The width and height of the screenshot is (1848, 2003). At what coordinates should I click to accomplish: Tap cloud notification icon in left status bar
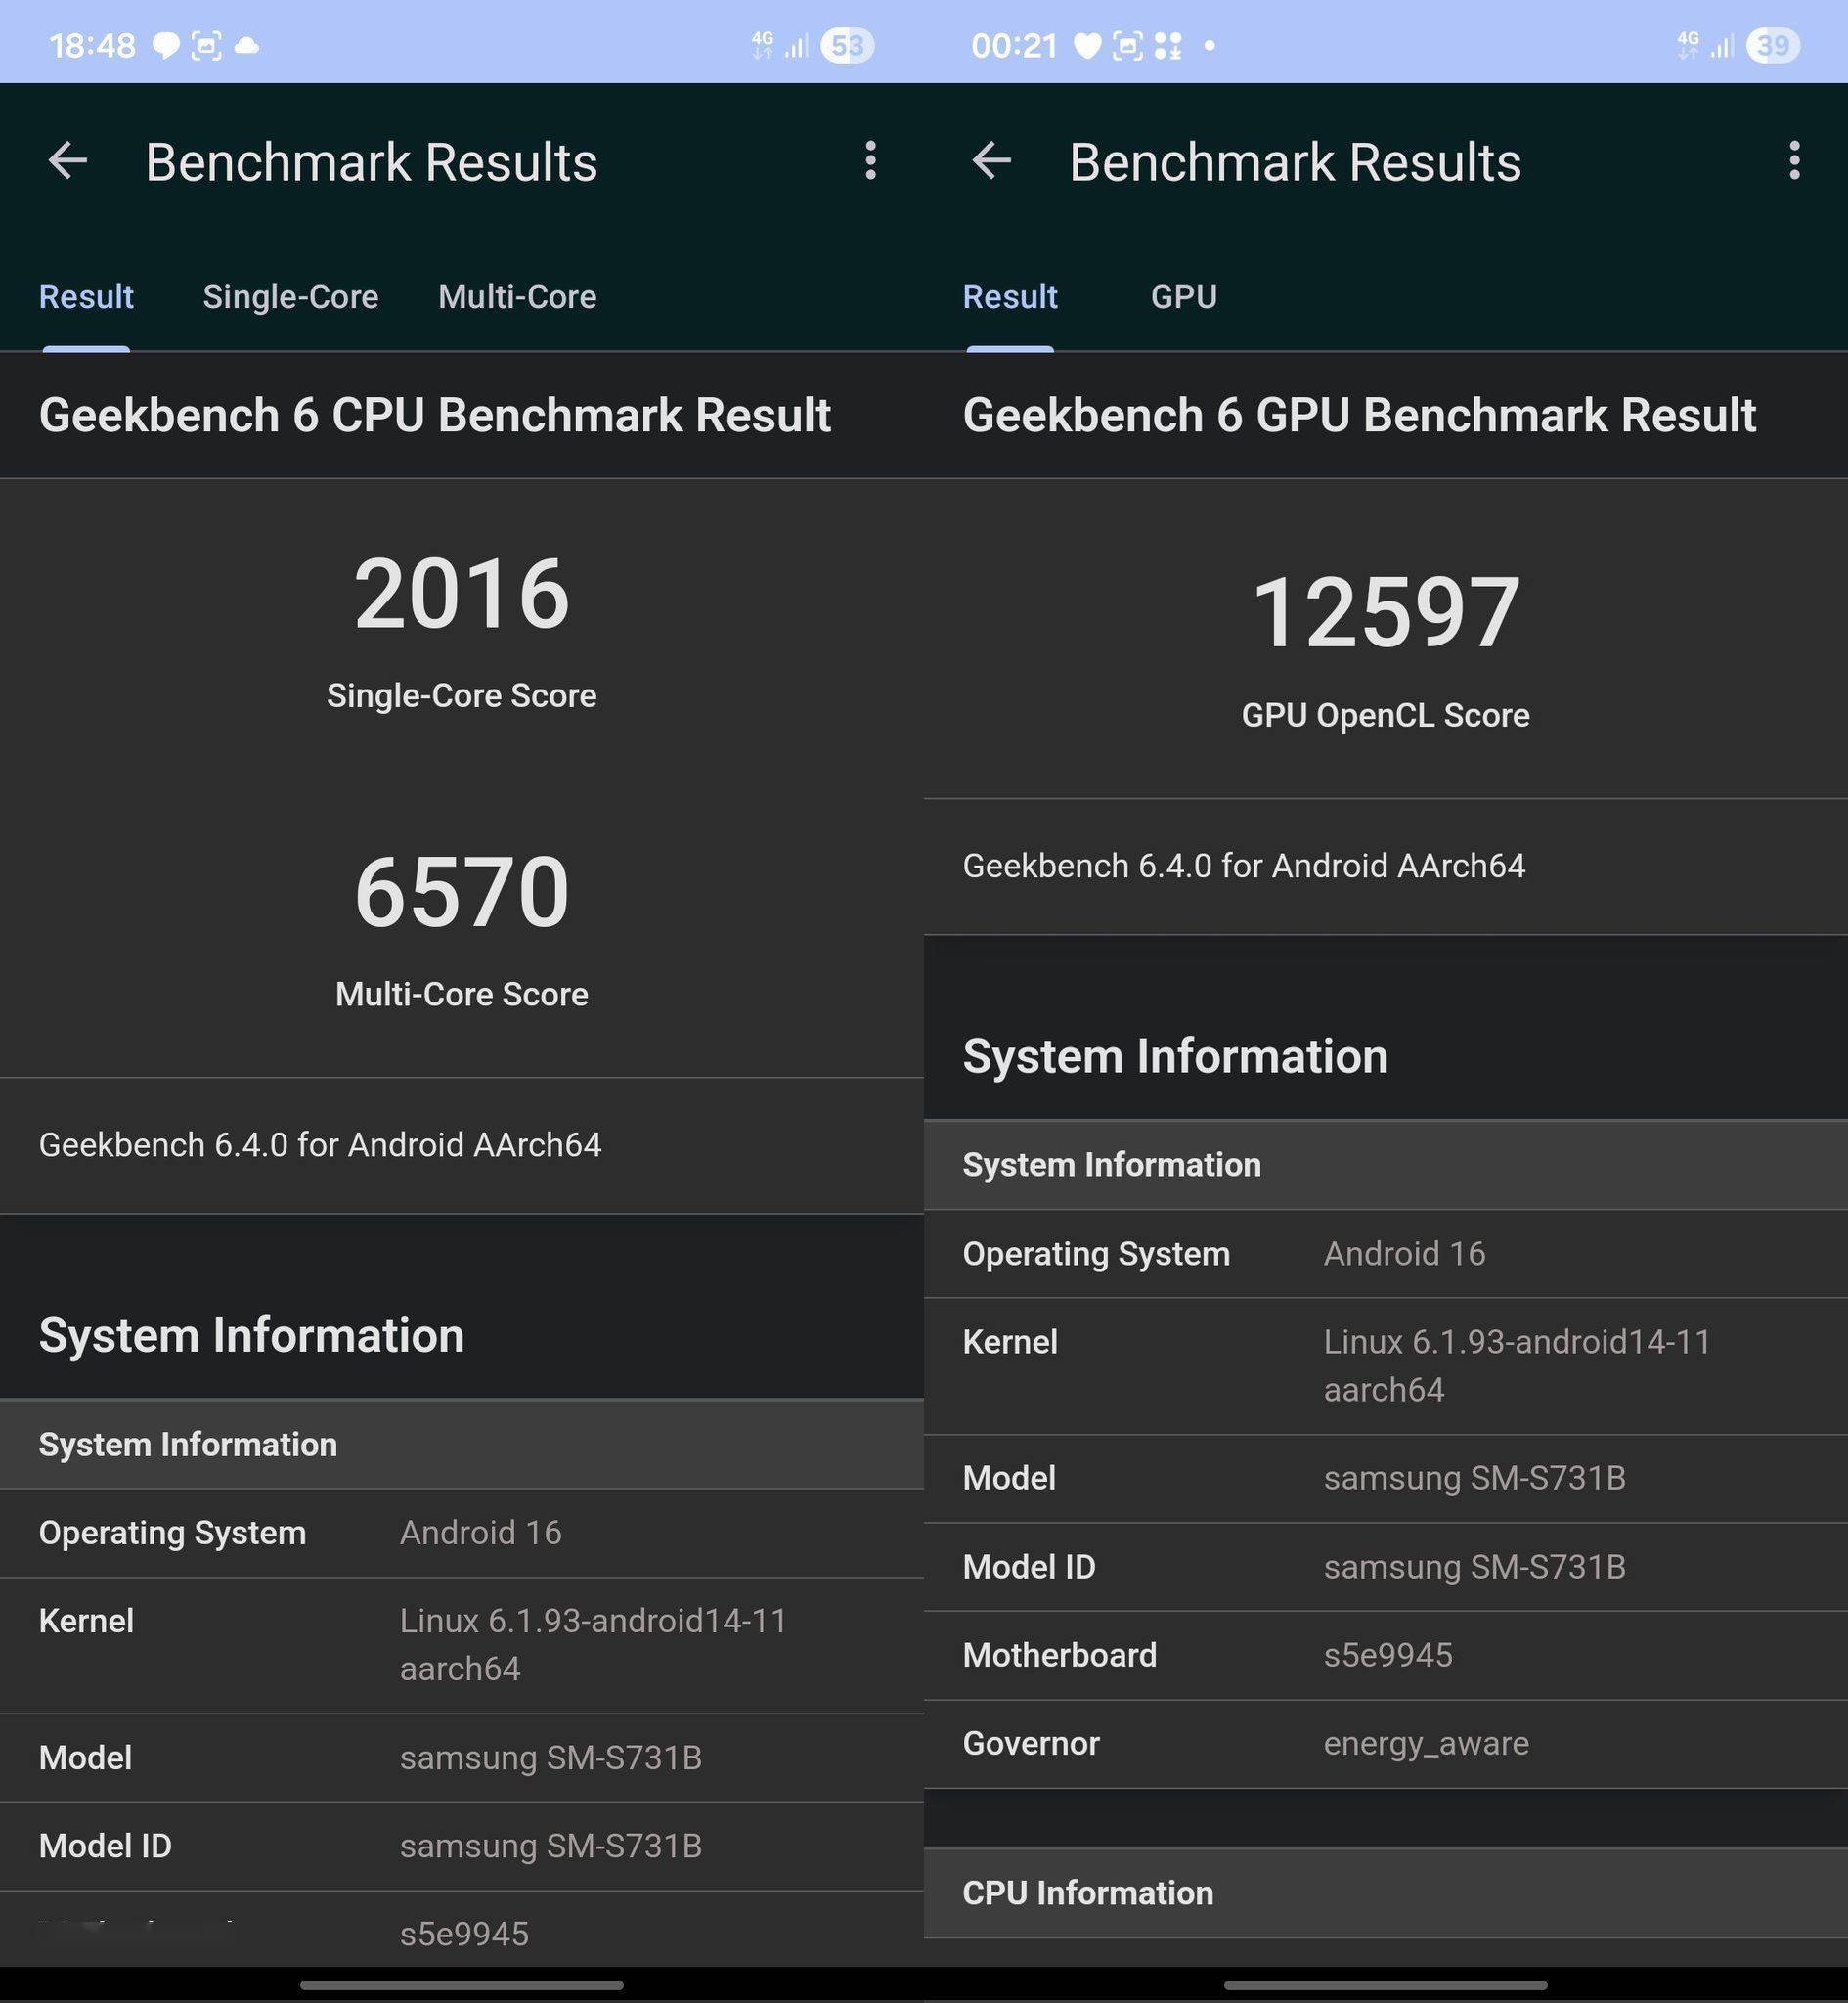(x=246, y=46)
